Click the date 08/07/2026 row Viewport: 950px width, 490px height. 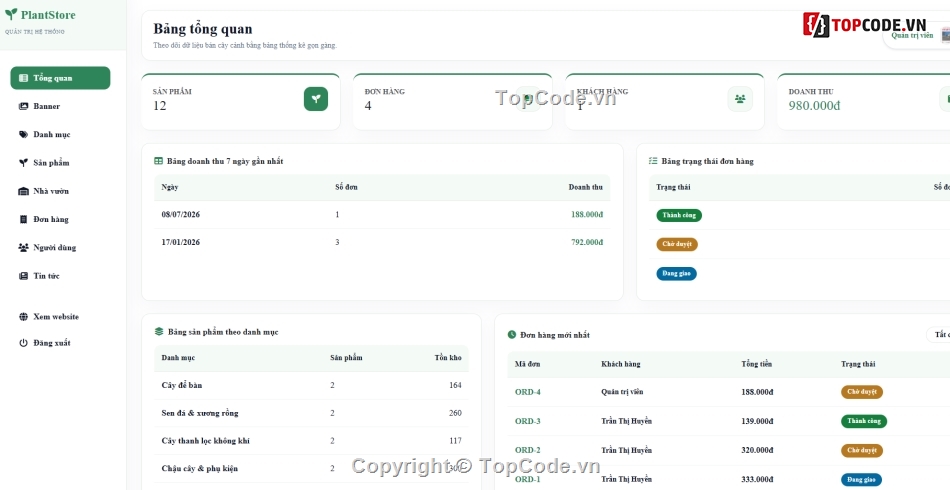[382, 214]
